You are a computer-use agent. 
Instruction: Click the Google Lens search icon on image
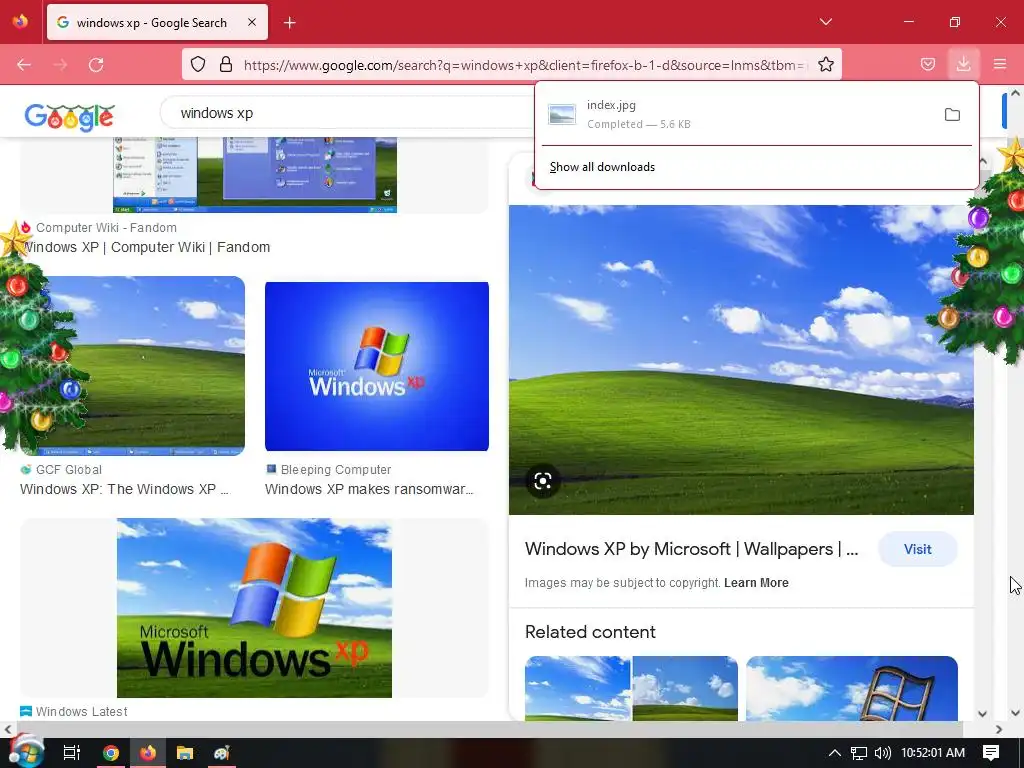coord(543,481)
